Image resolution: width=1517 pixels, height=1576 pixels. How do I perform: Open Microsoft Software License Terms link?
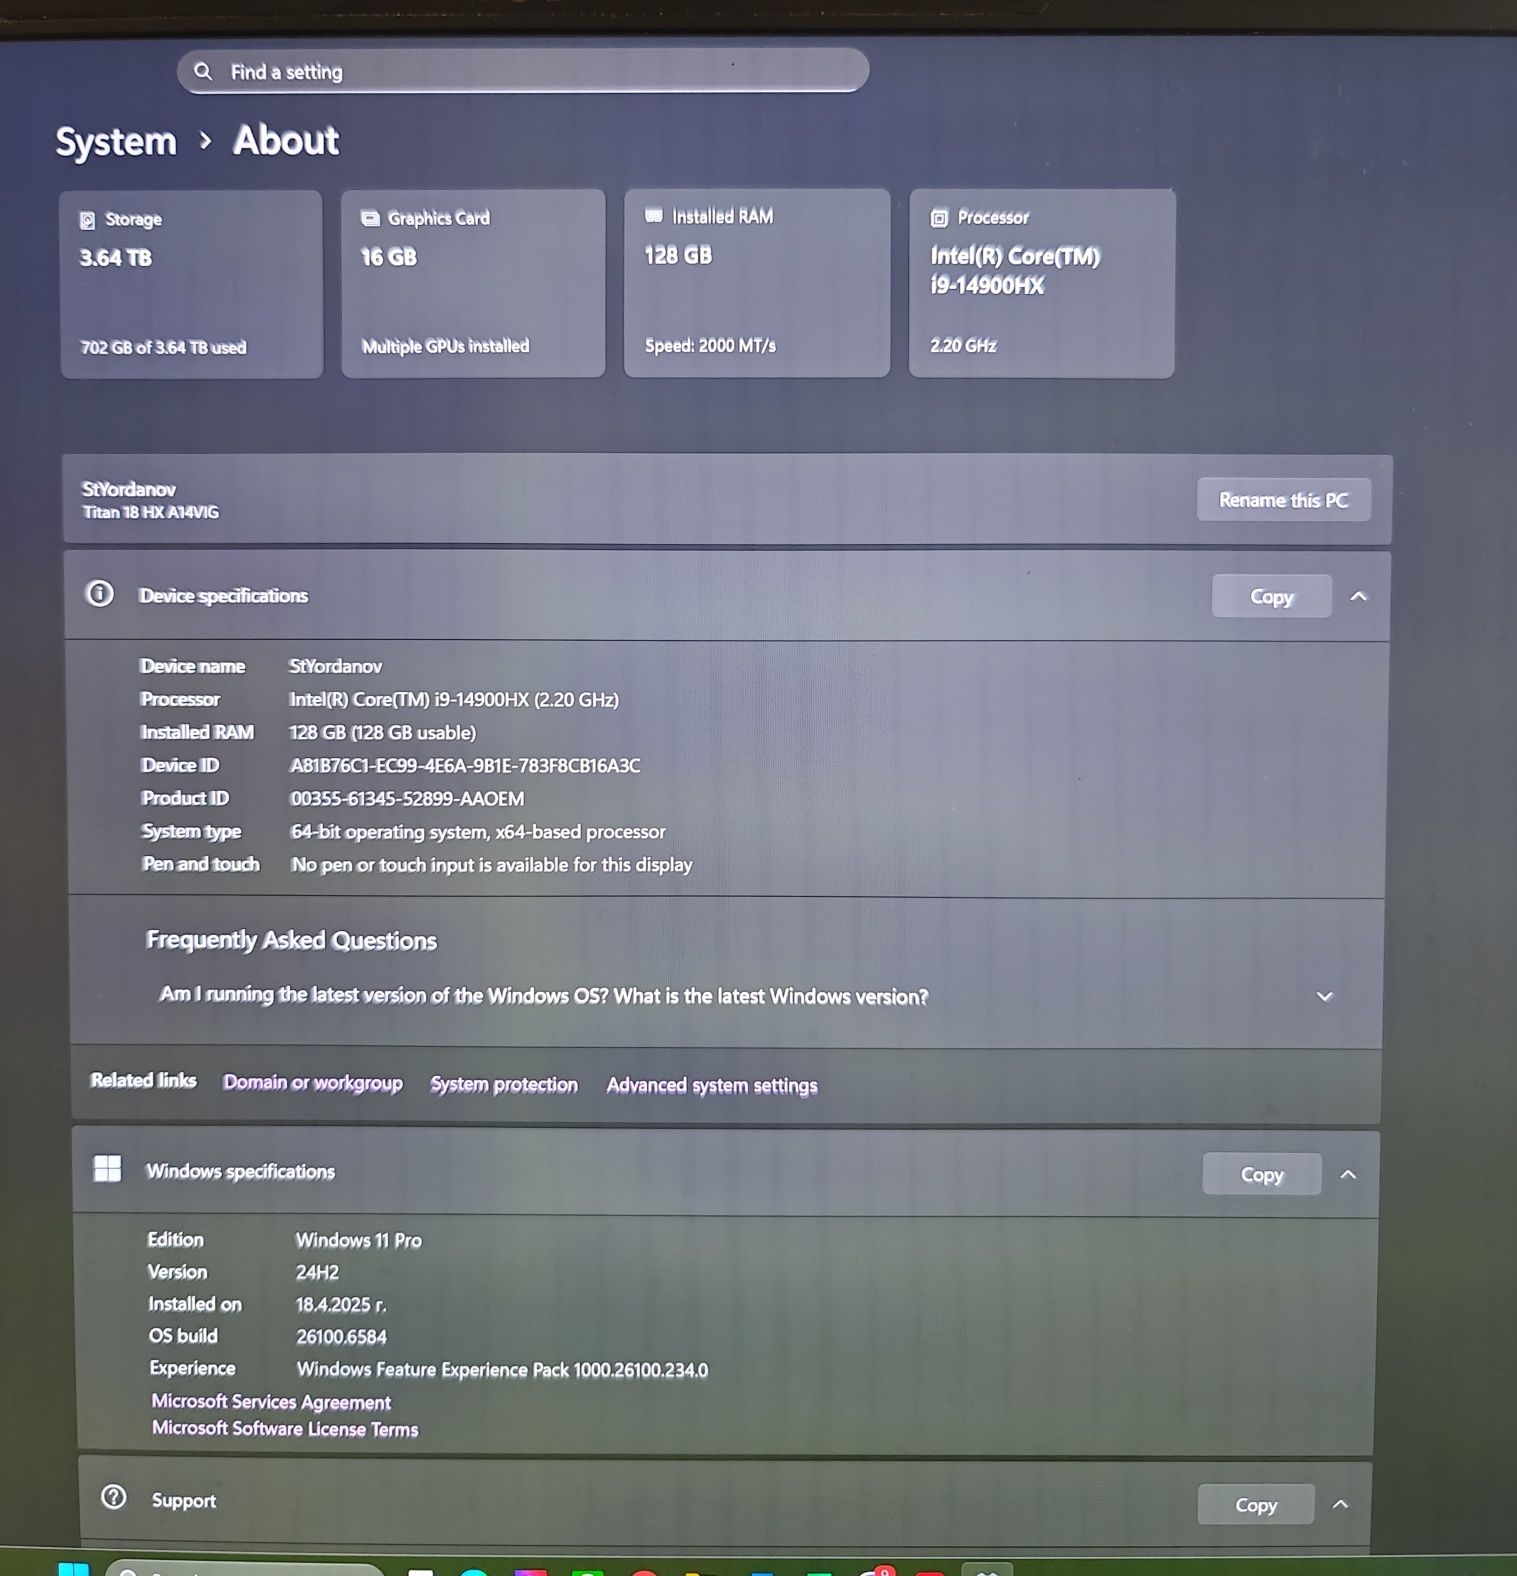pos(285,1429)
